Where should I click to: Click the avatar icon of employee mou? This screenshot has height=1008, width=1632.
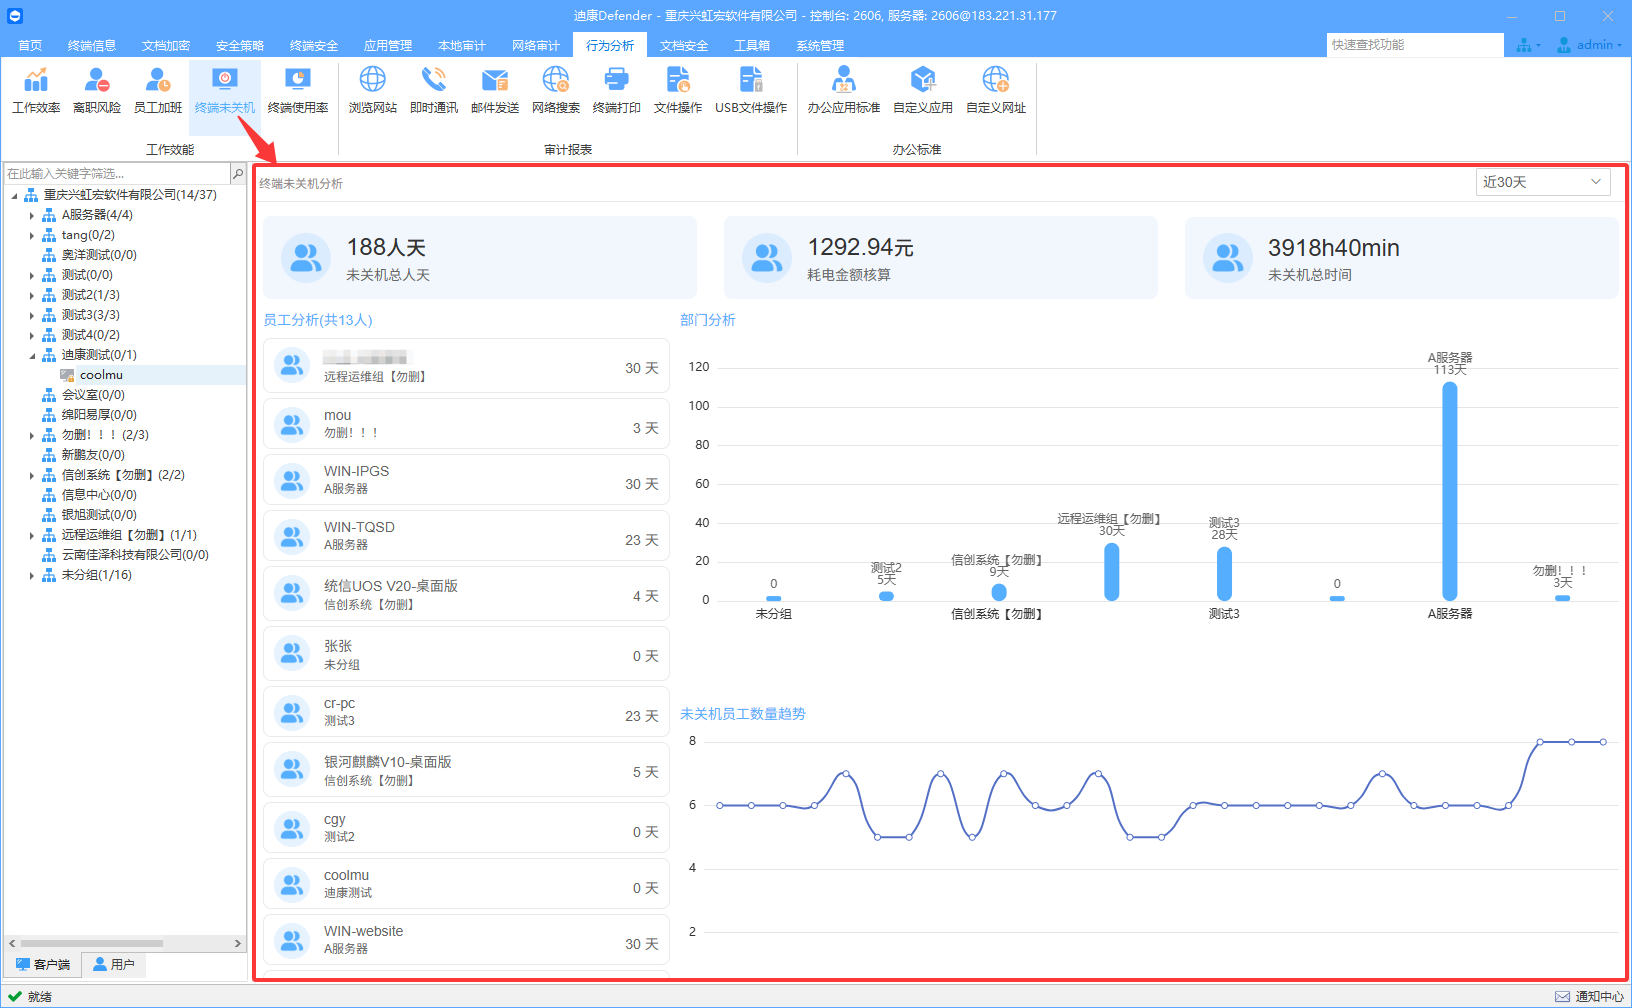coord(292,424)
